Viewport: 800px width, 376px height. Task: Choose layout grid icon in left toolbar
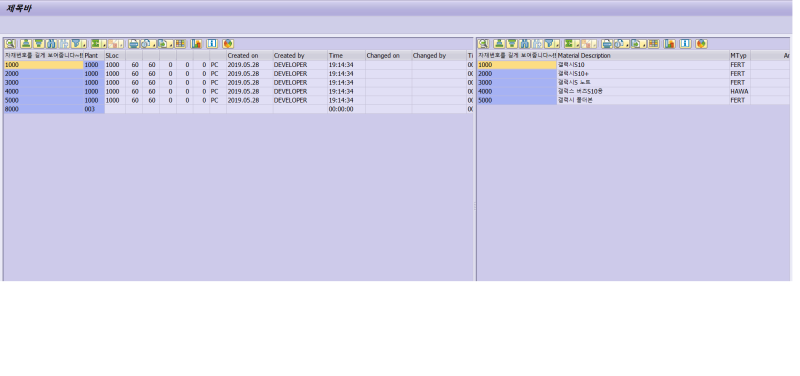[180, 44]
